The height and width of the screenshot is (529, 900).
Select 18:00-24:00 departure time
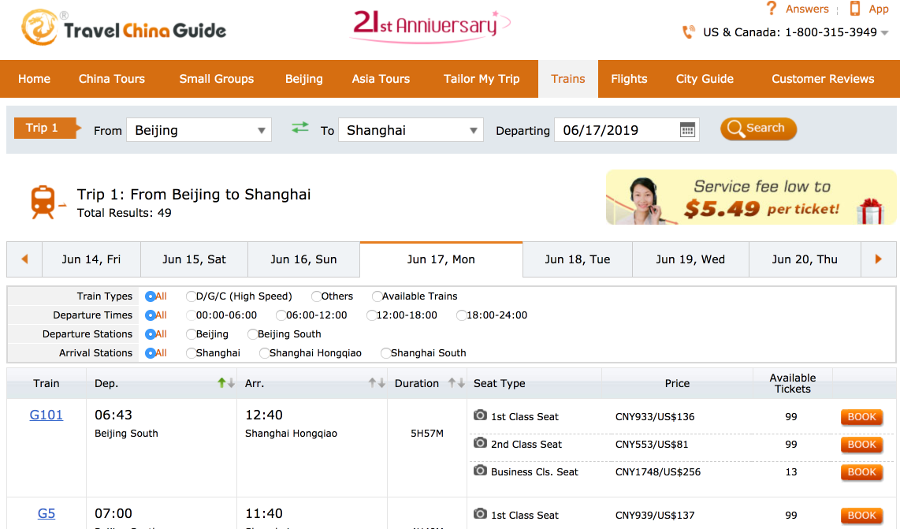click(461, 315)
